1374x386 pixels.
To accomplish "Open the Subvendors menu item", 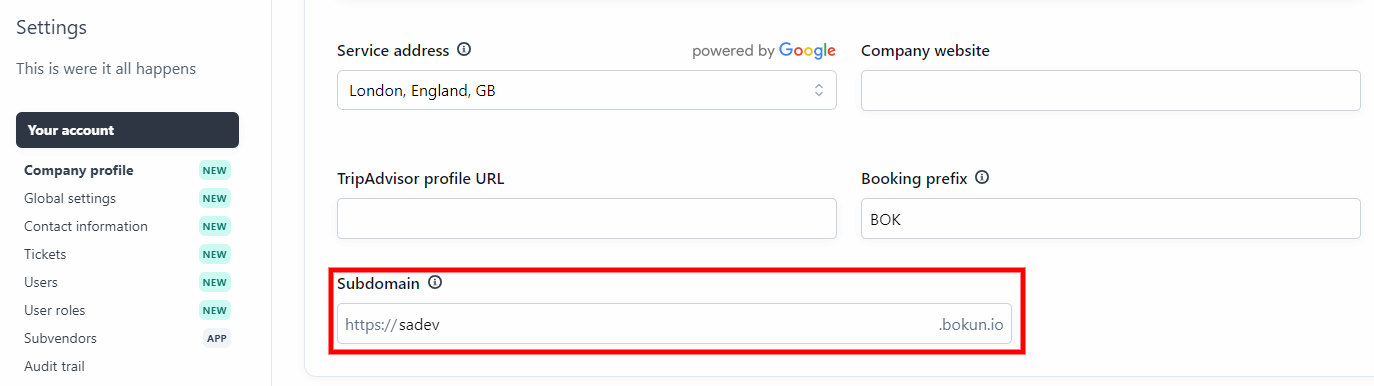I will 60,338.
